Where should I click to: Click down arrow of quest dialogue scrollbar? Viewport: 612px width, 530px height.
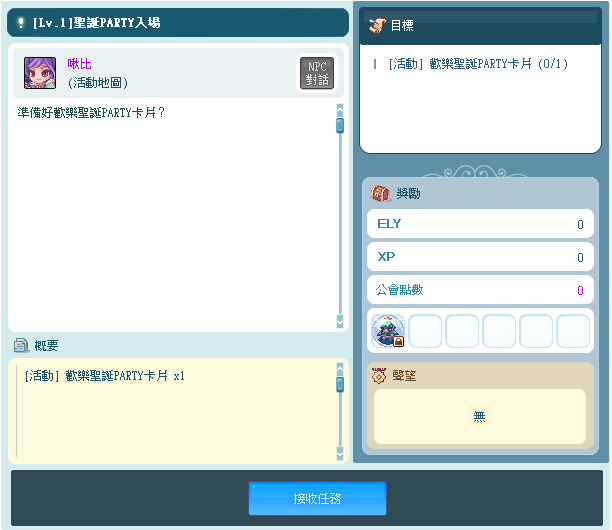(x=340, y=321)
